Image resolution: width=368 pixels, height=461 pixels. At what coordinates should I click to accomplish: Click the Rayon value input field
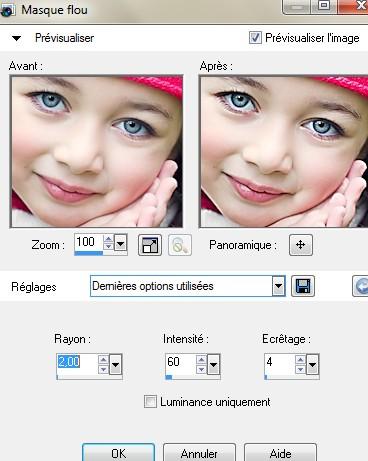(77, 362)
